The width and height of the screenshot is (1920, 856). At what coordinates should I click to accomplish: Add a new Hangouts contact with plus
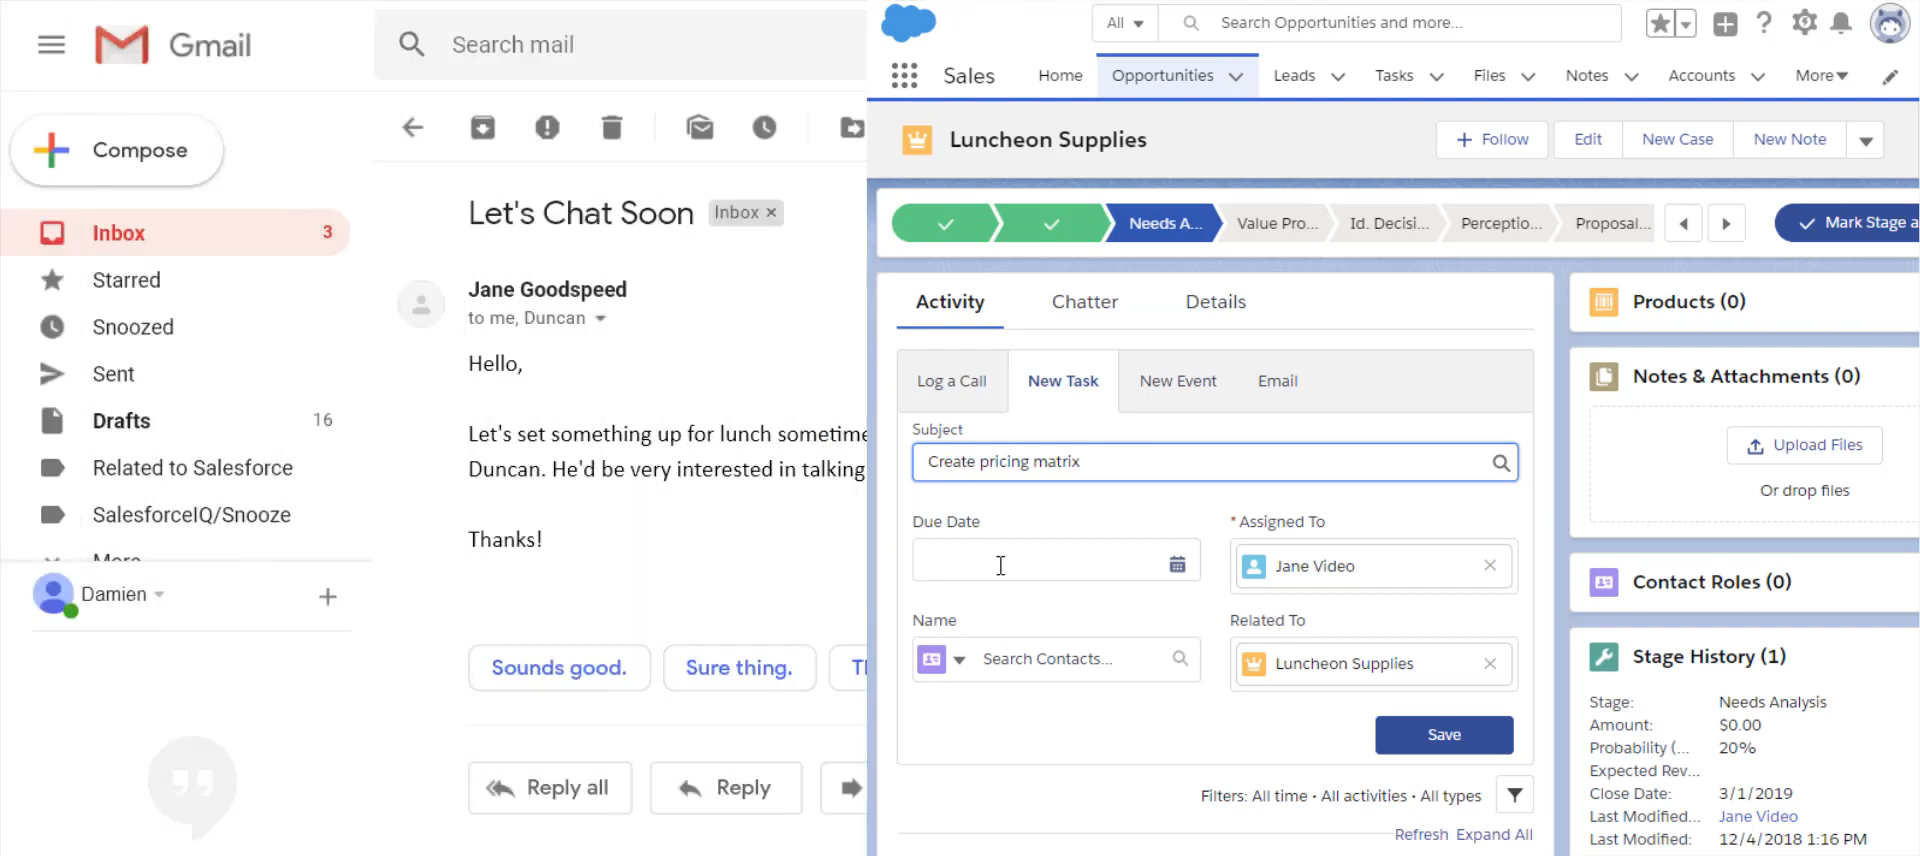[x=327, y=597]
